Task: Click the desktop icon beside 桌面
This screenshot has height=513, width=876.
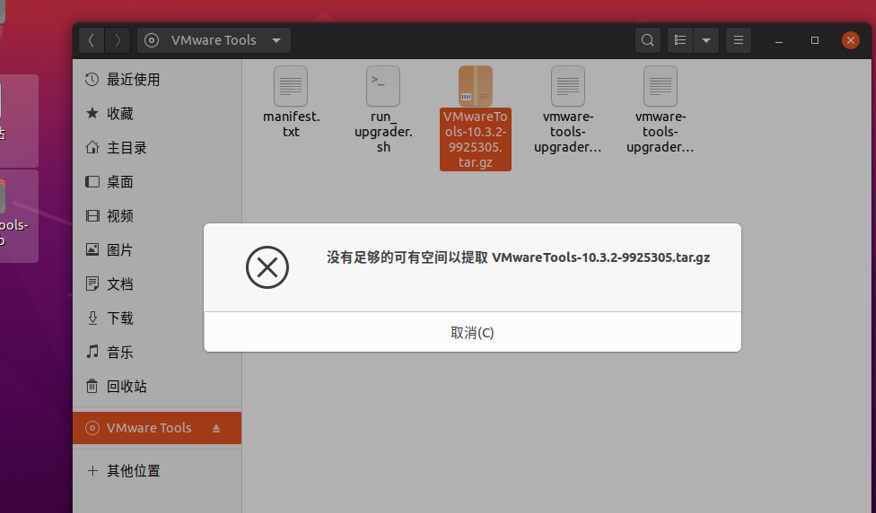Action: [92, 182]
